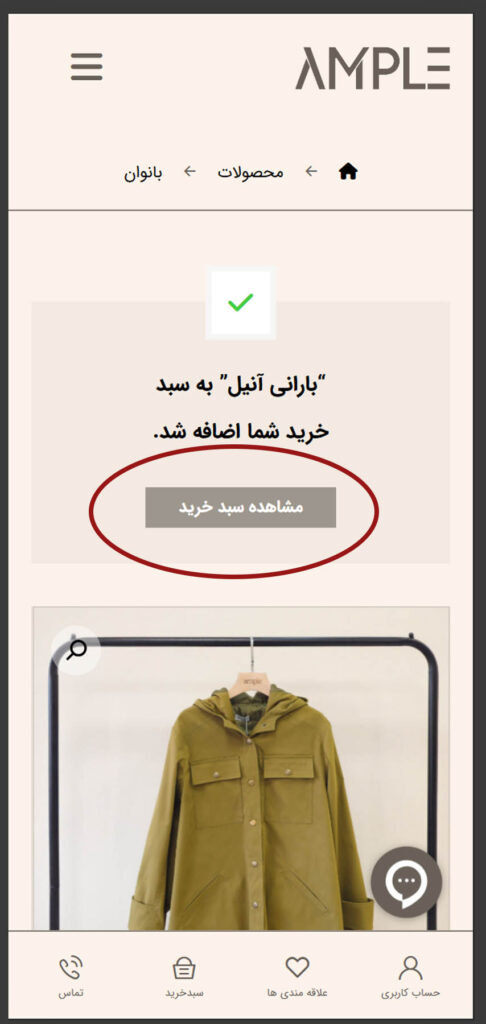Click the user account profile icon

(410, 967)
